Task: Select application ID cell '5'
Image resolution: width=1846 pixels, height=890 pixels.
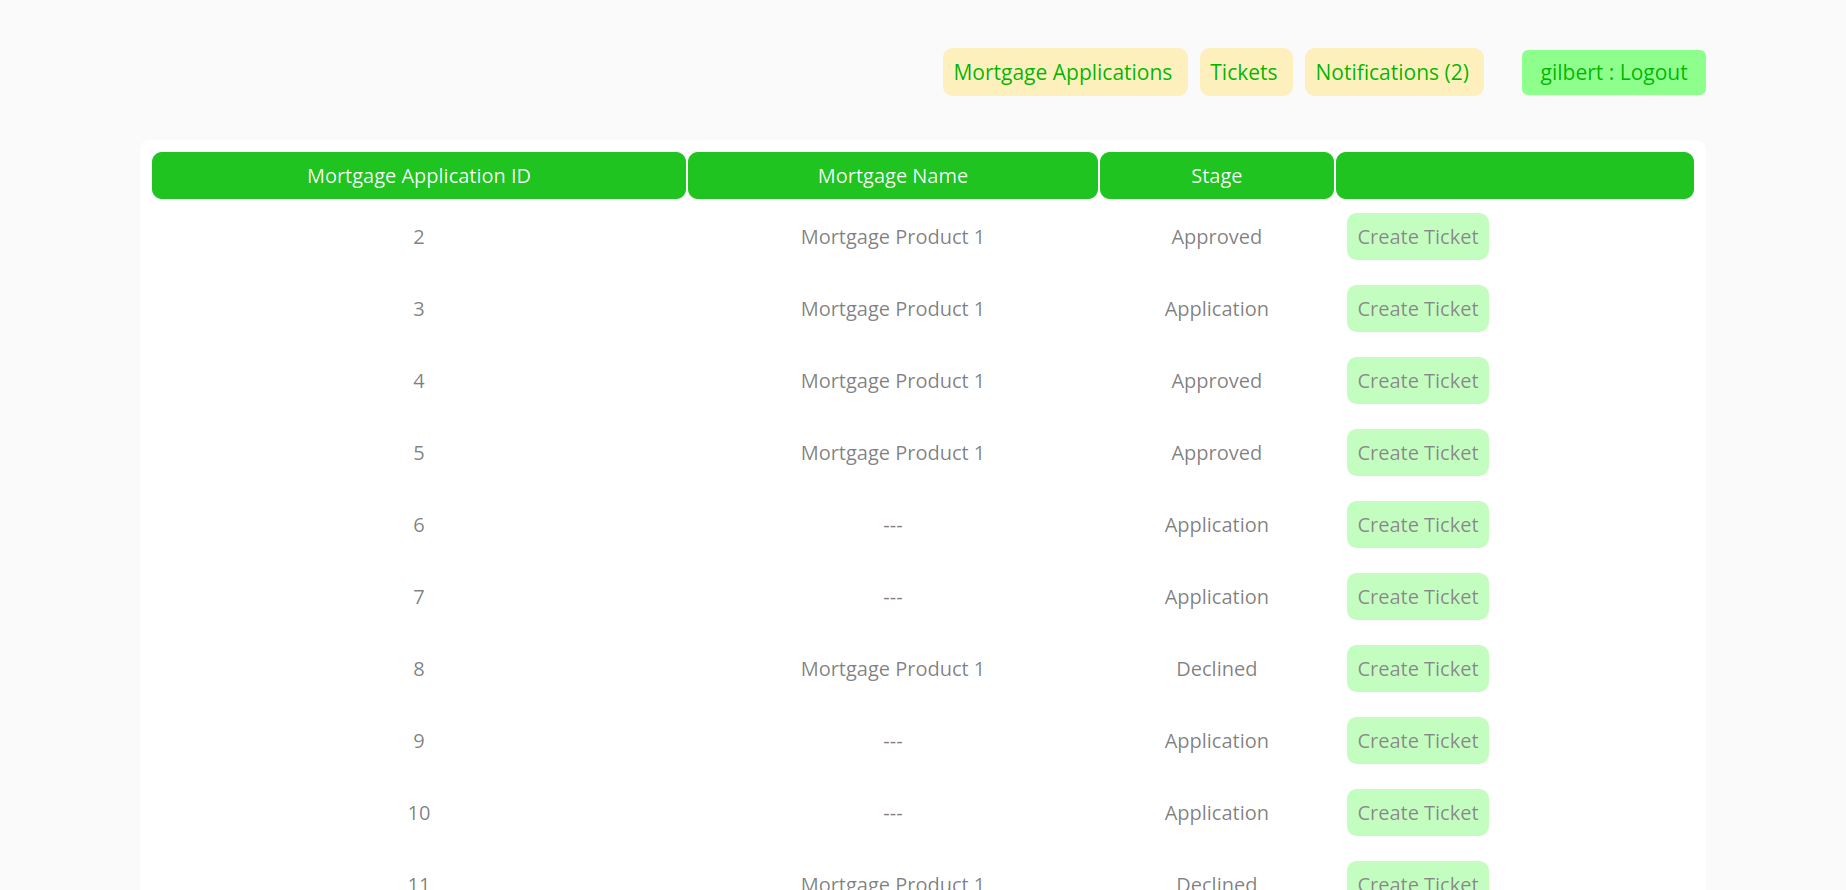Action: pyautogui.click(x=419, y=453)
